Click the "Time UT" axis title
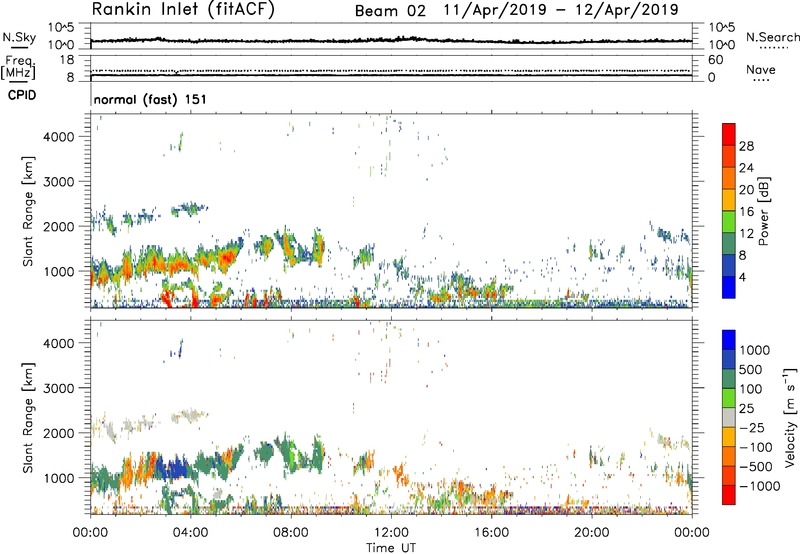800x554 pixels. pyautogui.click(x=391, y=548)
